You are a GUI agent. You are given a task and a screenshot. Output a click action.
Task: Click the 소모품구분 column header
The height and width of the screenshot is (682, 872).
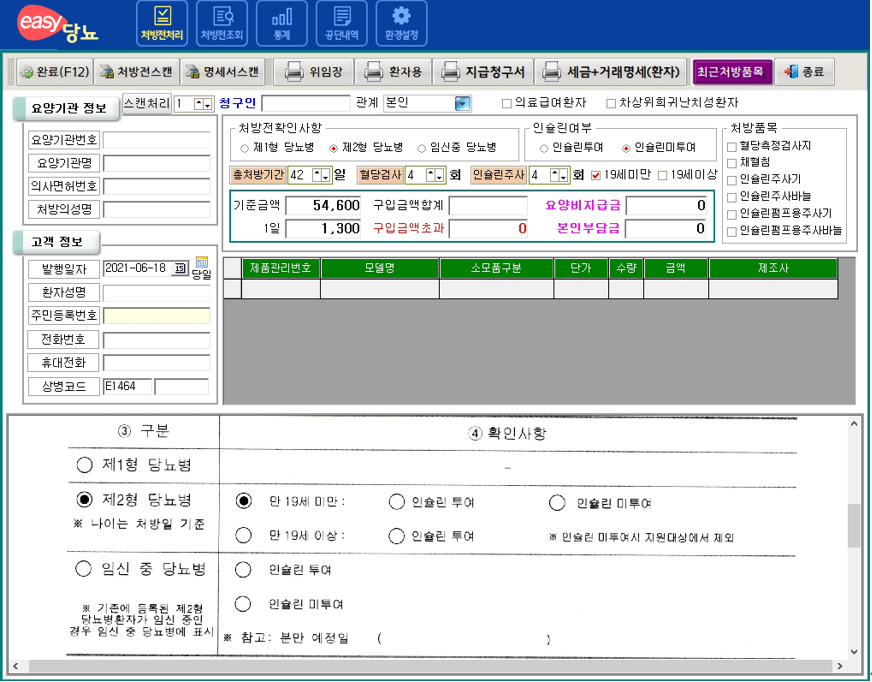[x=496, y=268]
